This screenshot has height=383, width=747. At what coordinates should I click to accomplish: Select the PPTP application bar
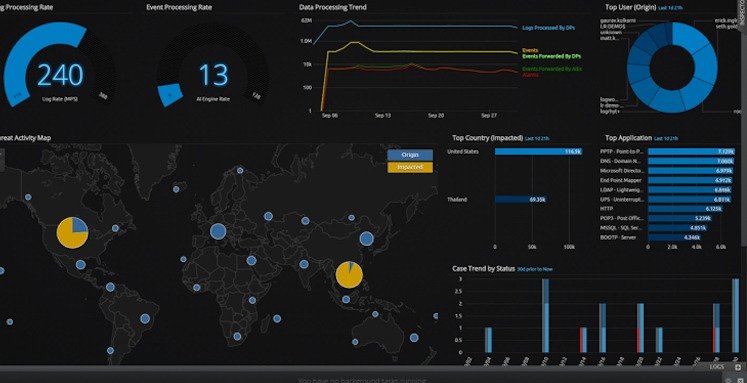click(x=691, y=151)
